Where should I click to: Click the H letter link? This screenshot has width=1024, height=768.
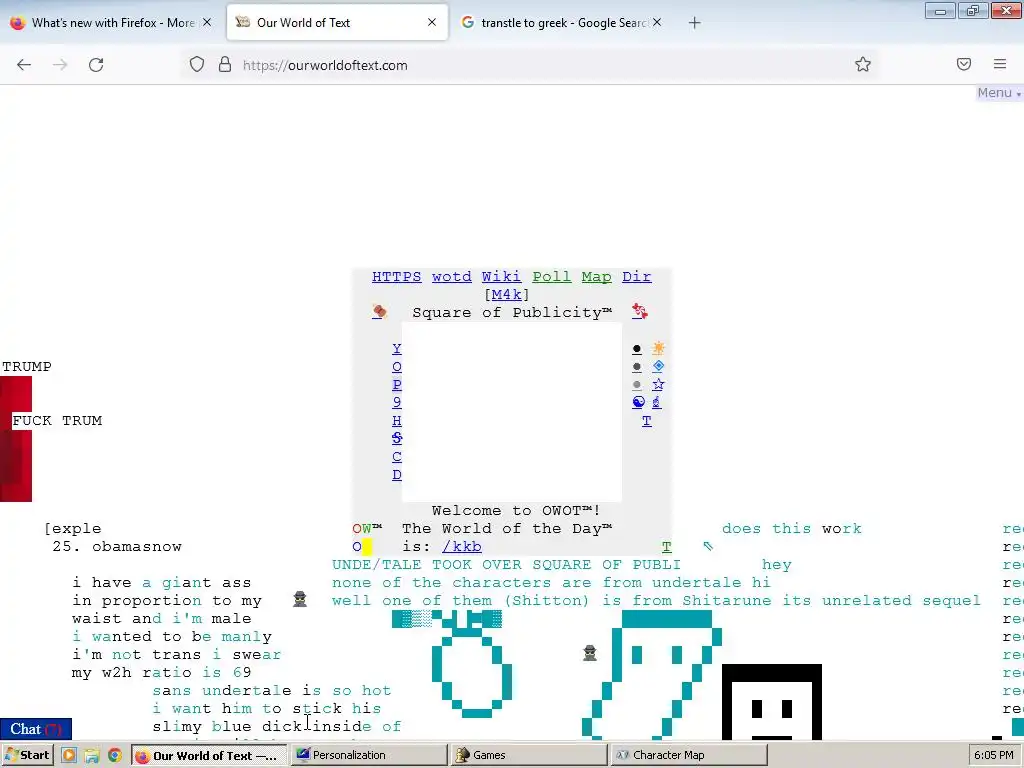[x=396, y=421]
